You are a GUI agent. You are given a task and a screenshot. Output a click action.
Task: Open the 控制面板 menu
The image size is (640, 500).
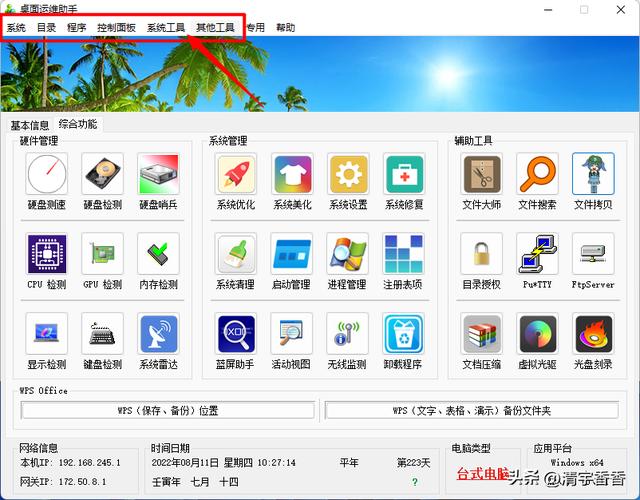[x=116, y=27]
